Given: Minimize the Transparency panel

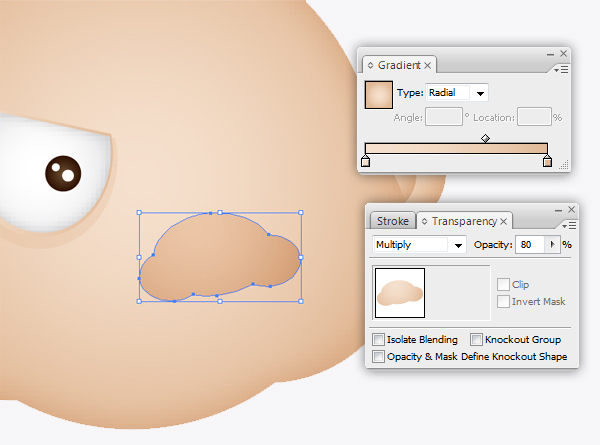Looking at the screenshot, I should pos(558,210).
